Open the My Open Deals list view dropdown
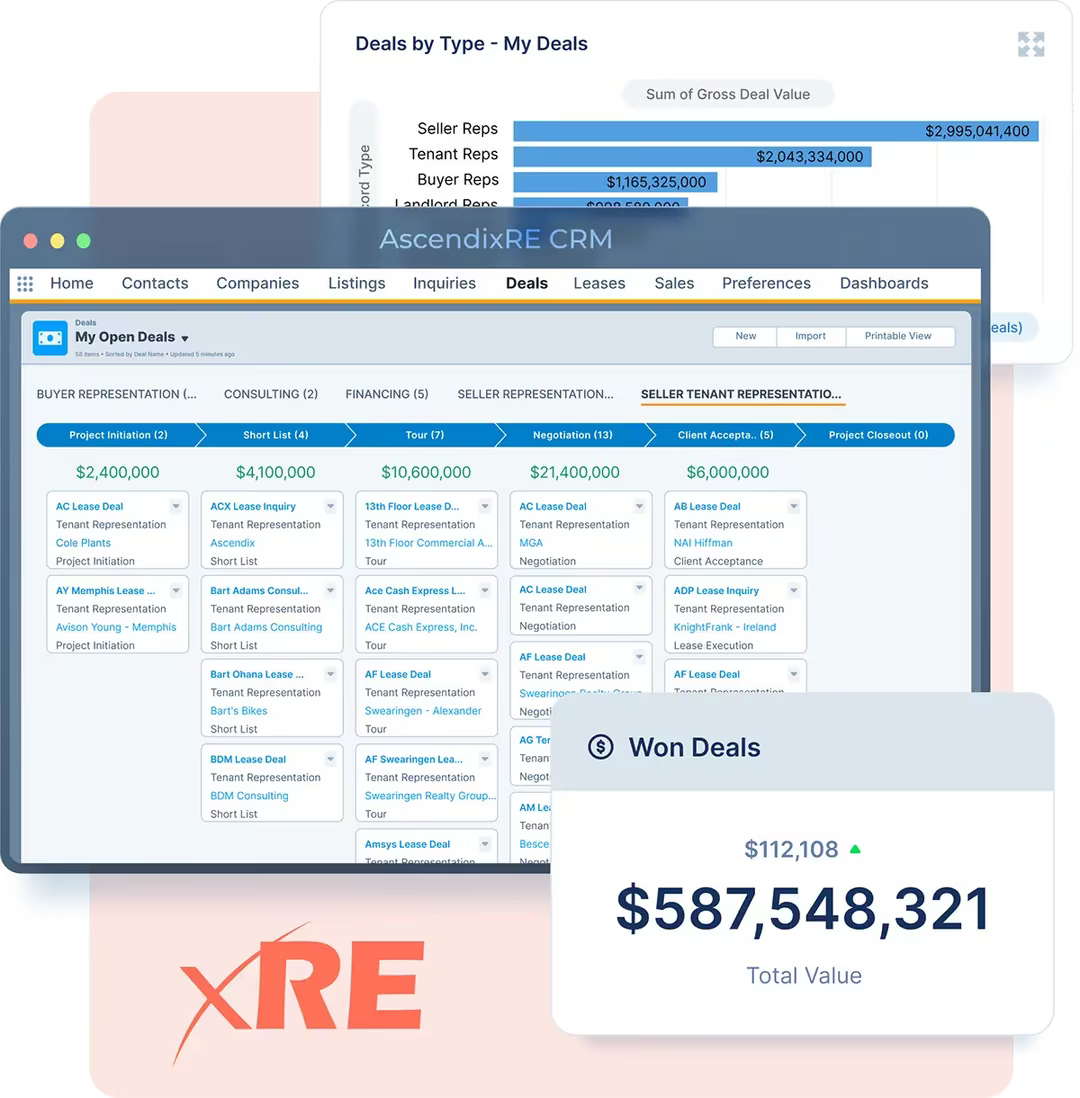 [185, 339]
